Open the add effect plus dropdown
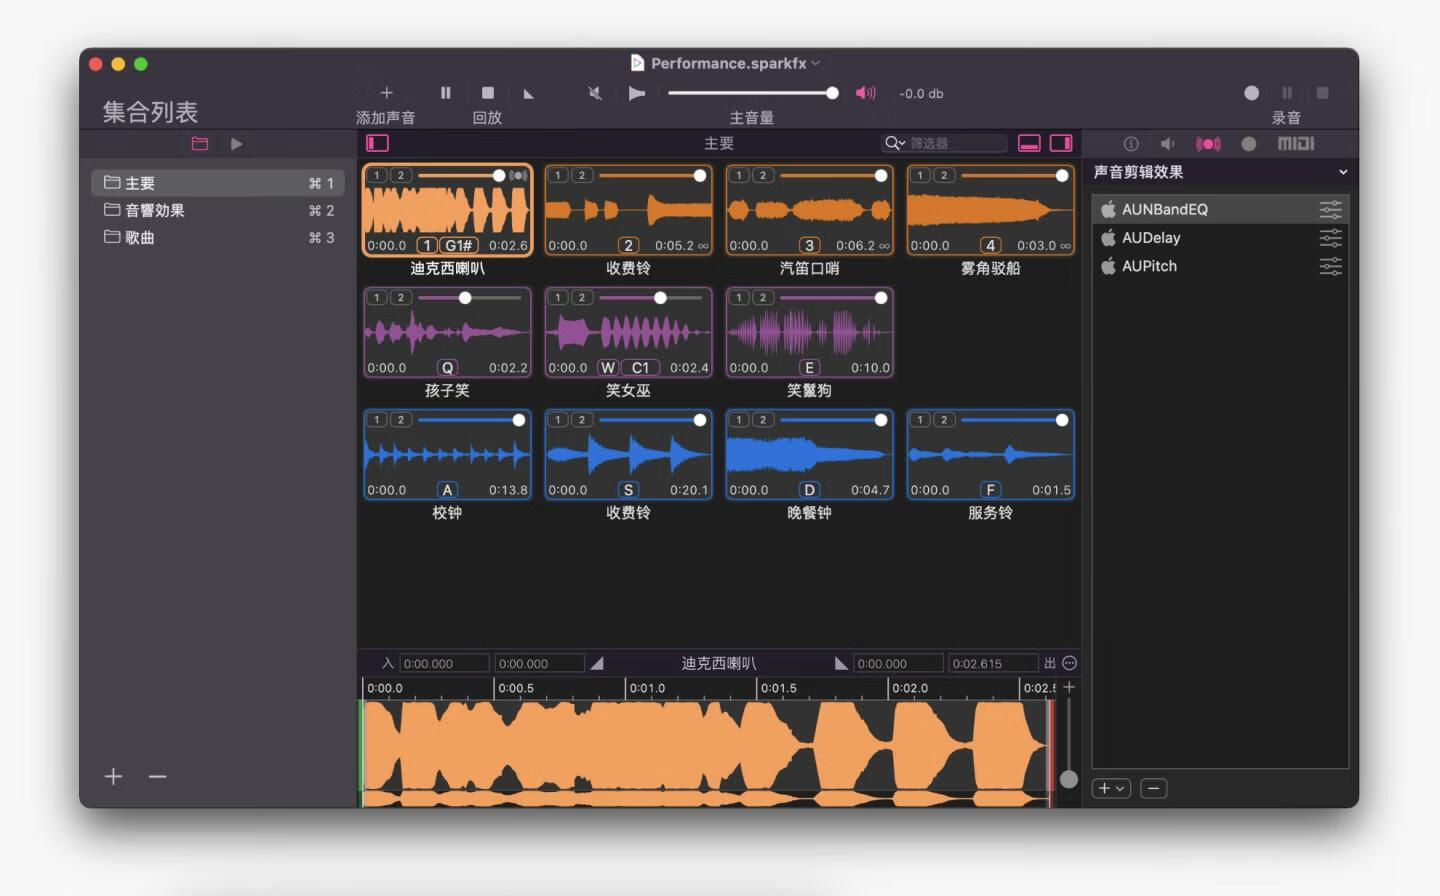This screenshot has height=896, width=1440. [1111, 788]
